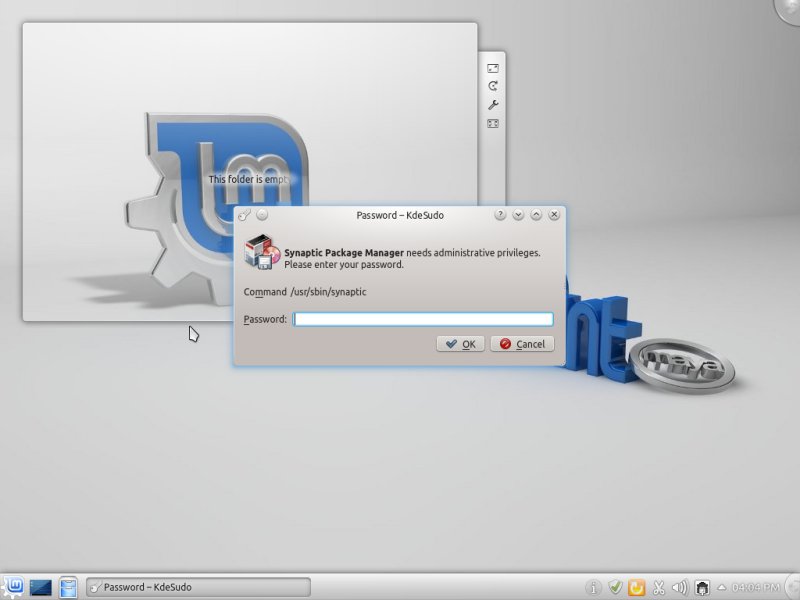Close the KdeSudo password dialog
Image resolution: width=800 pixels, height=600 pixels.
(554, 215)
